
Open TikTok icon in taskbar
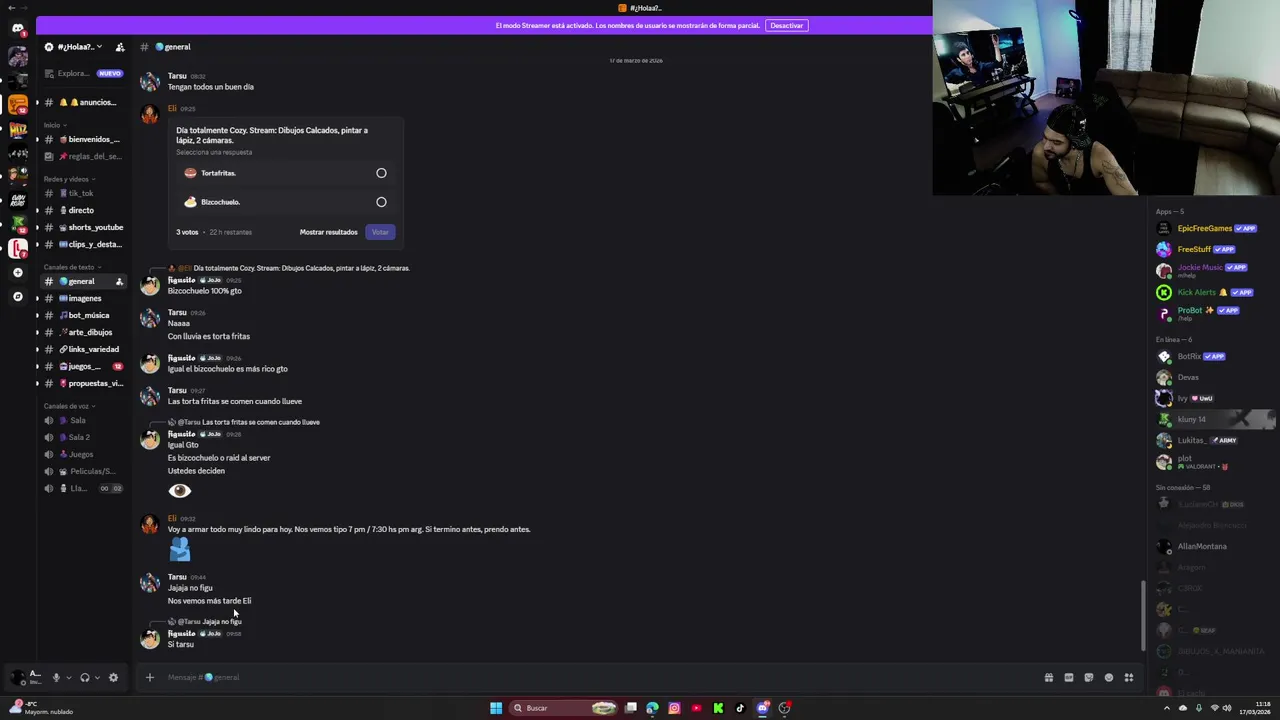tap(740, 708)
